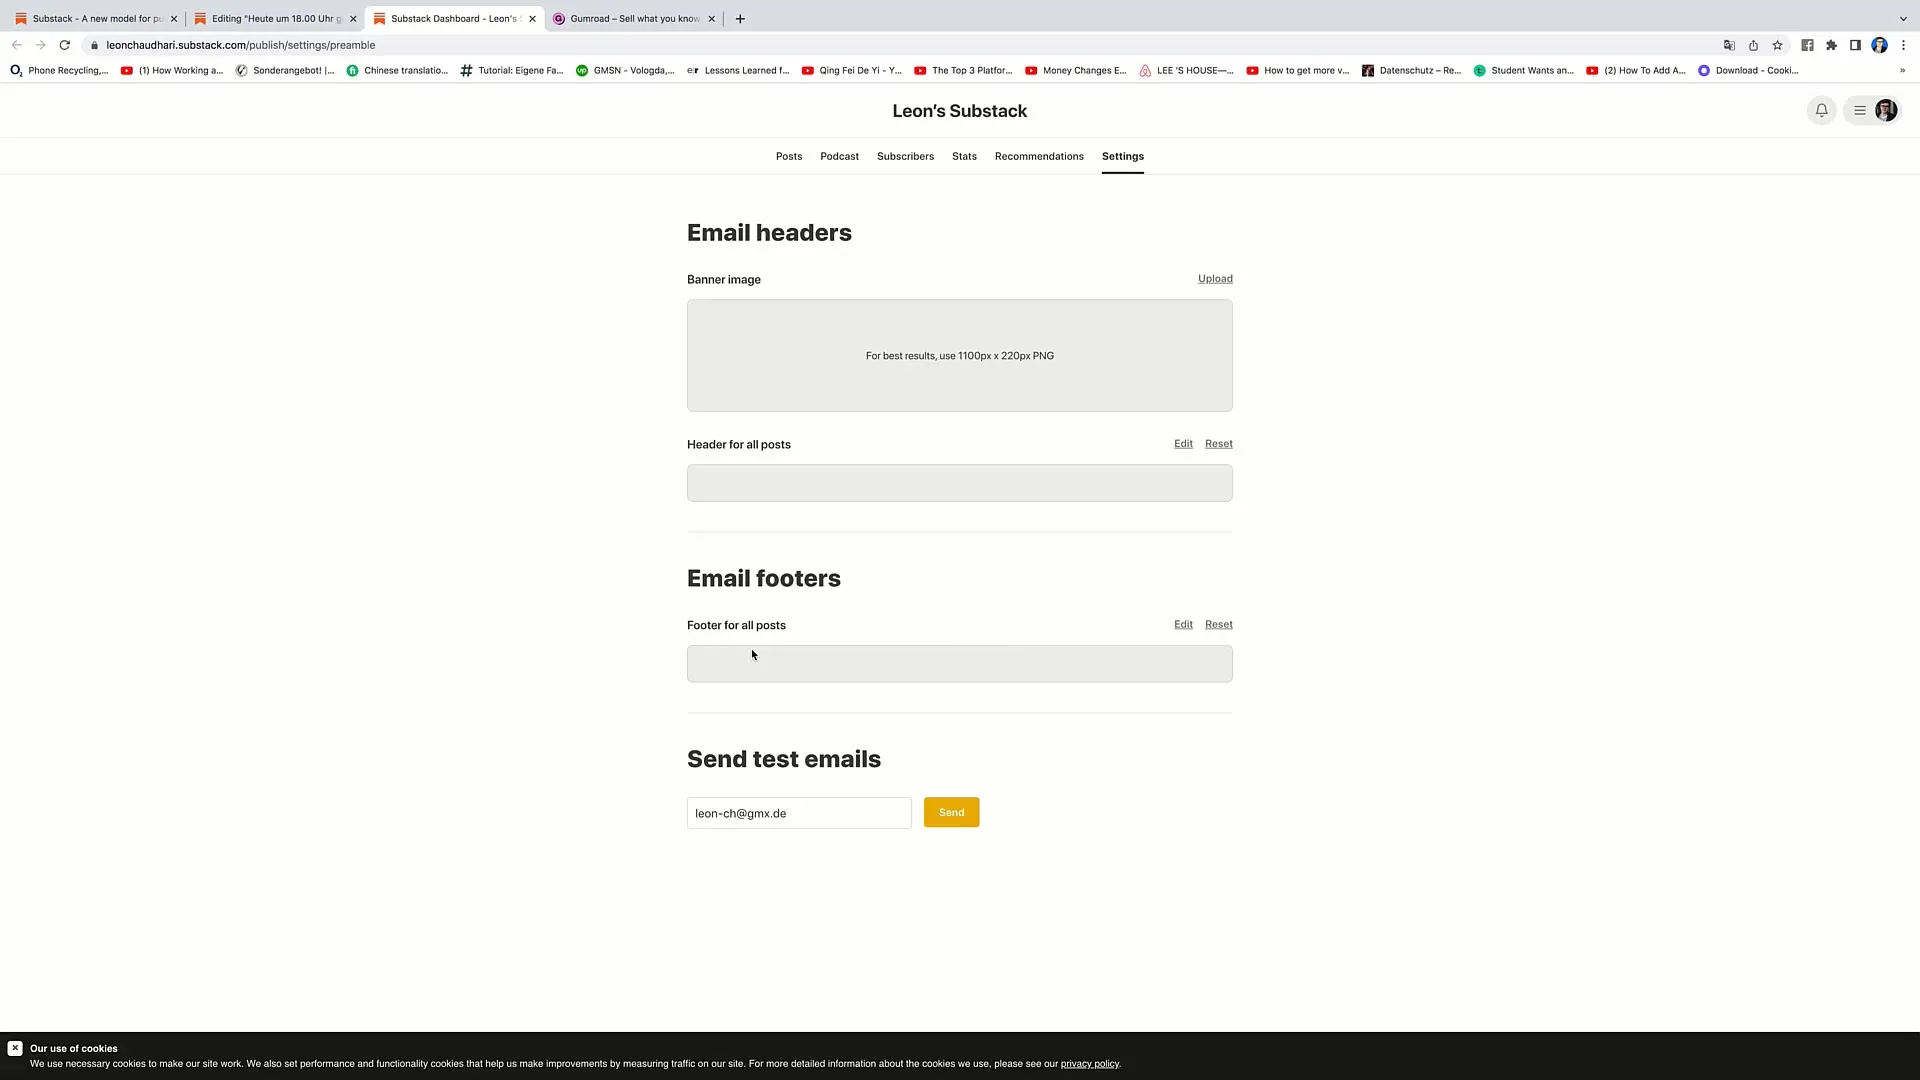Open the 'Tutorial: Eigene Fa...' bookmark
The height and width of the screenshot is (1080, 1920).
coord(512,70)
